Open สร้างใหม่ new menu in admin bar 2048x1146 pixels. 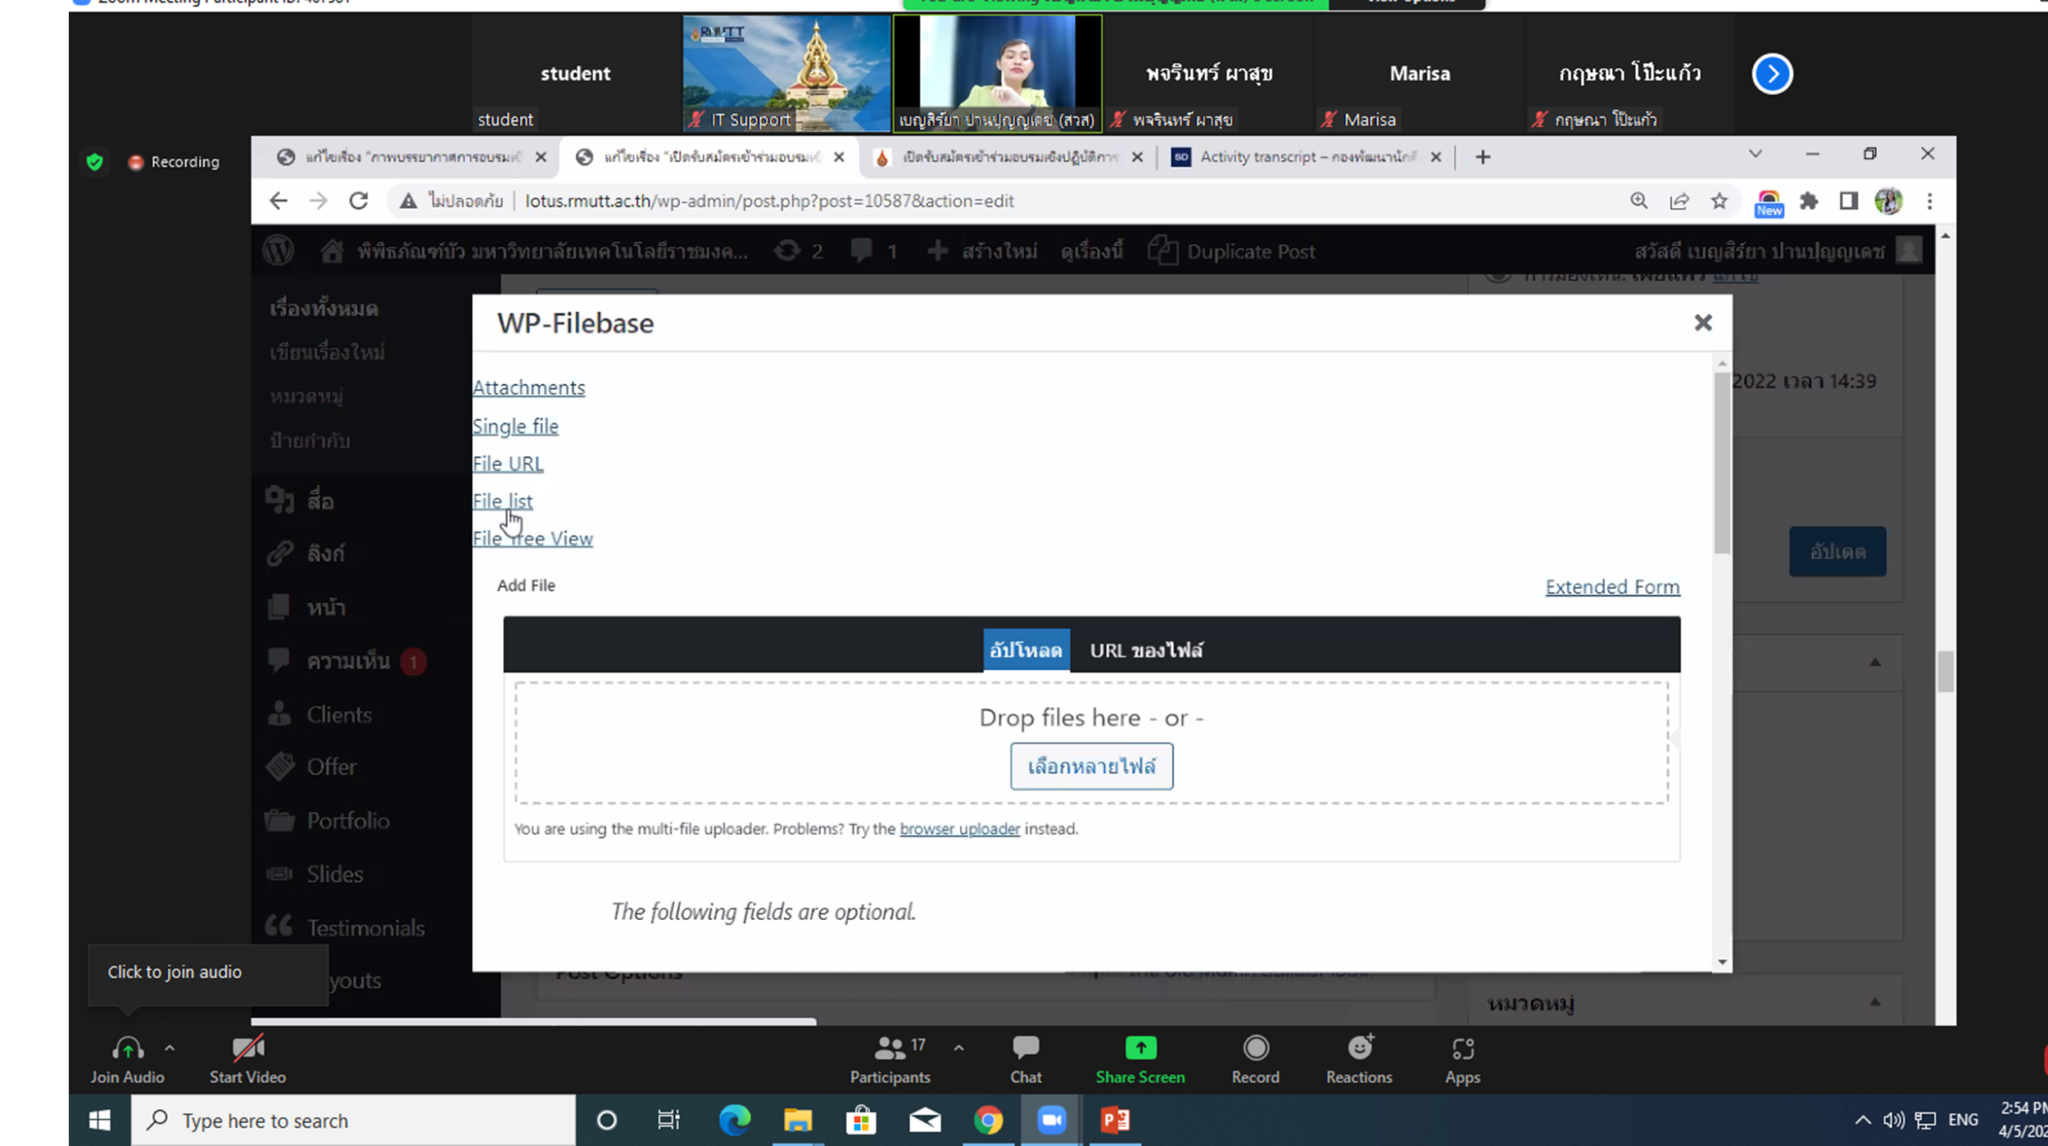(982, 251)
